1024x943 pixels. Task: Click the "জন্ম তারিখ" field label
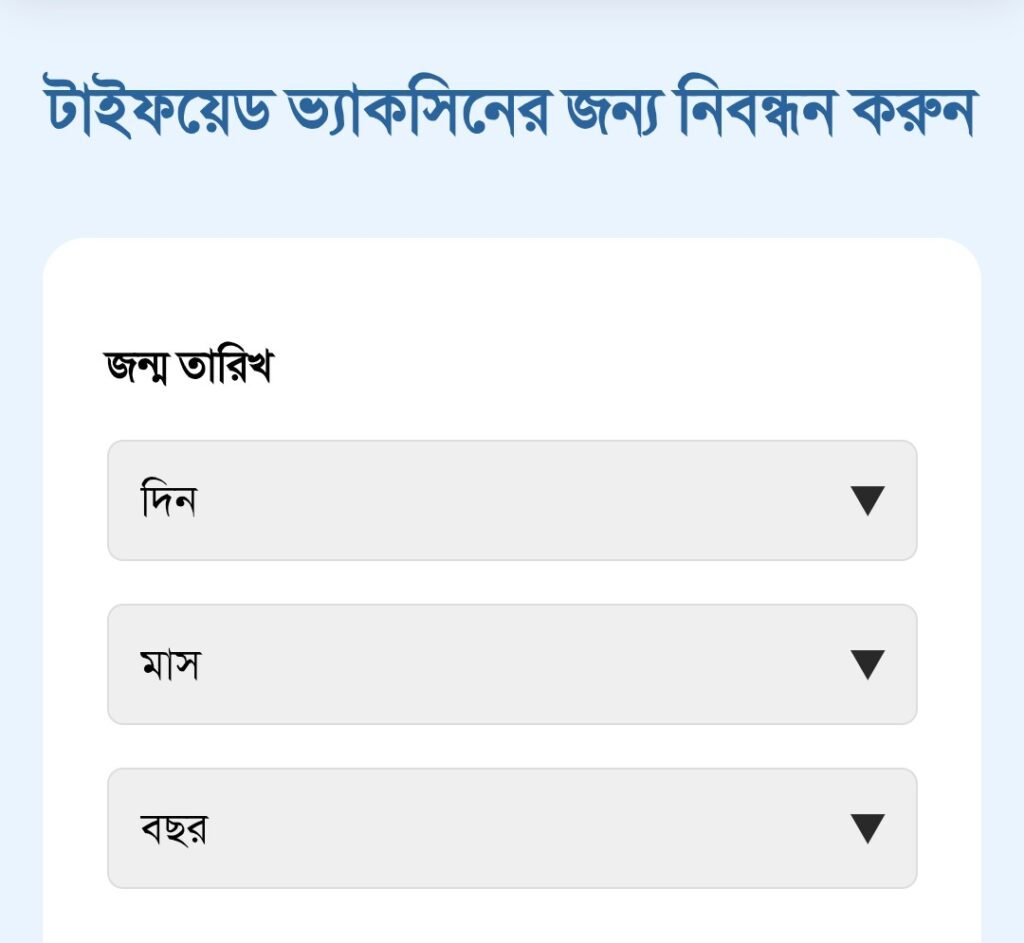coord(189,368)
